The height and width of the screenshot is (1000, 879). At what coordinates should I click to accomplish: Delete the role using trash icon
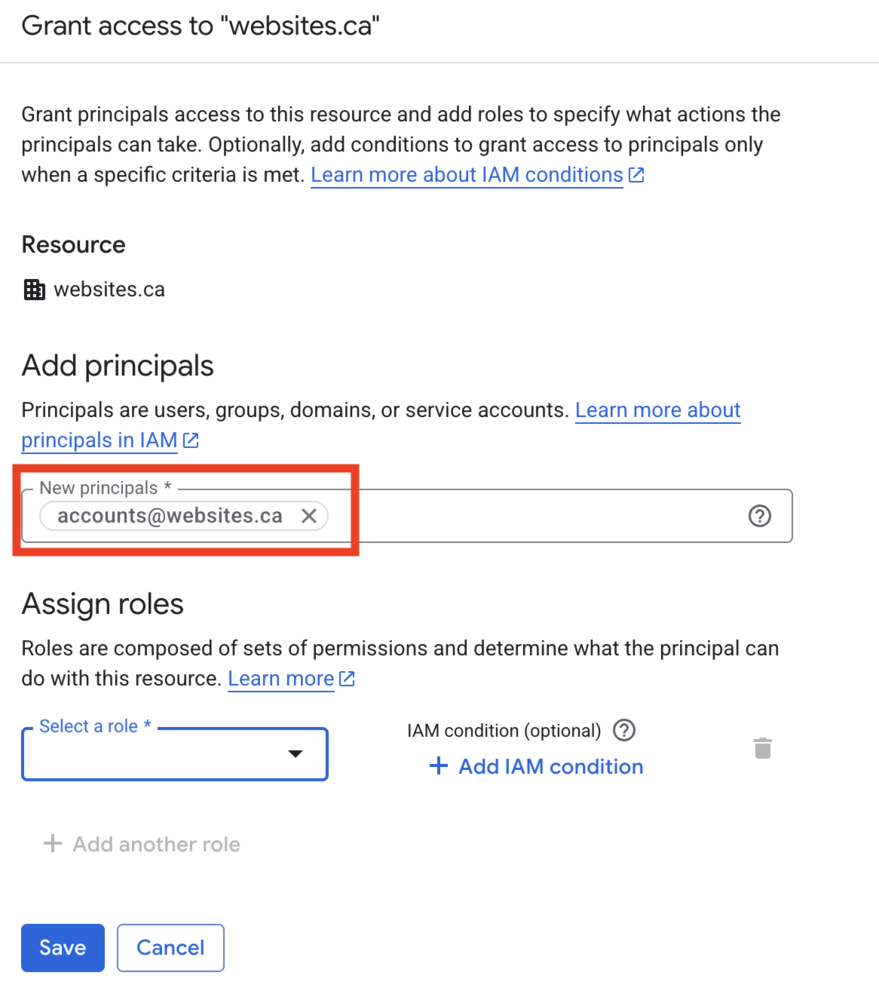pos(762,748)
